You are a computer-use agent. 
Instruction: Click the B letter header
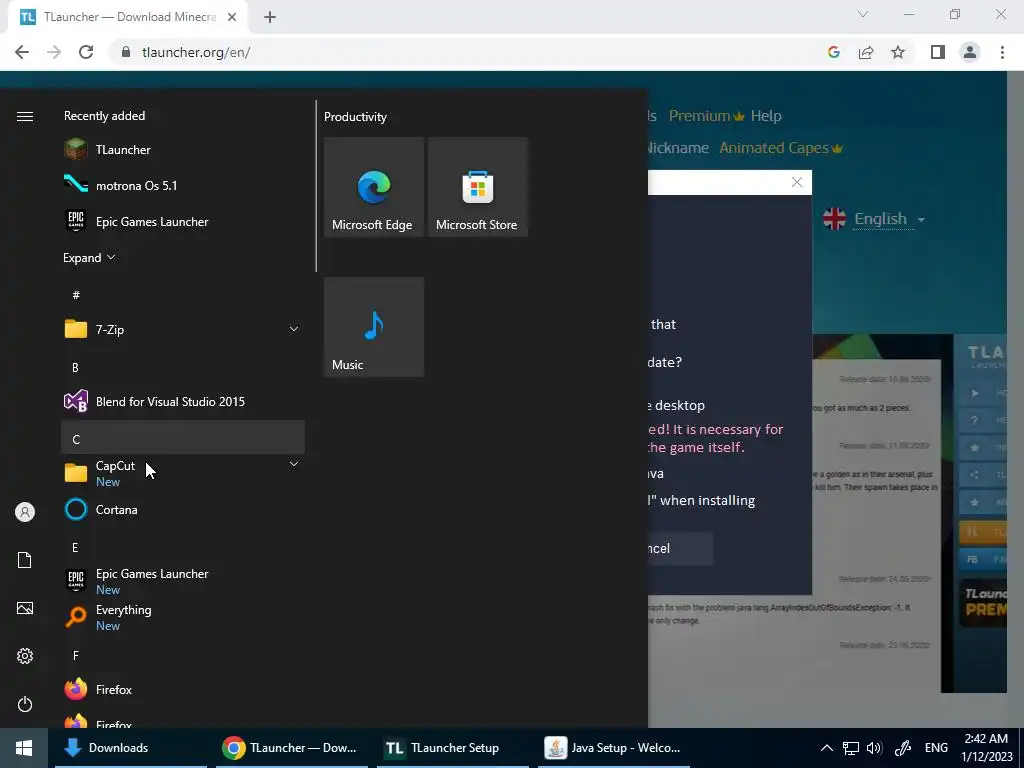tap(183, 367)
